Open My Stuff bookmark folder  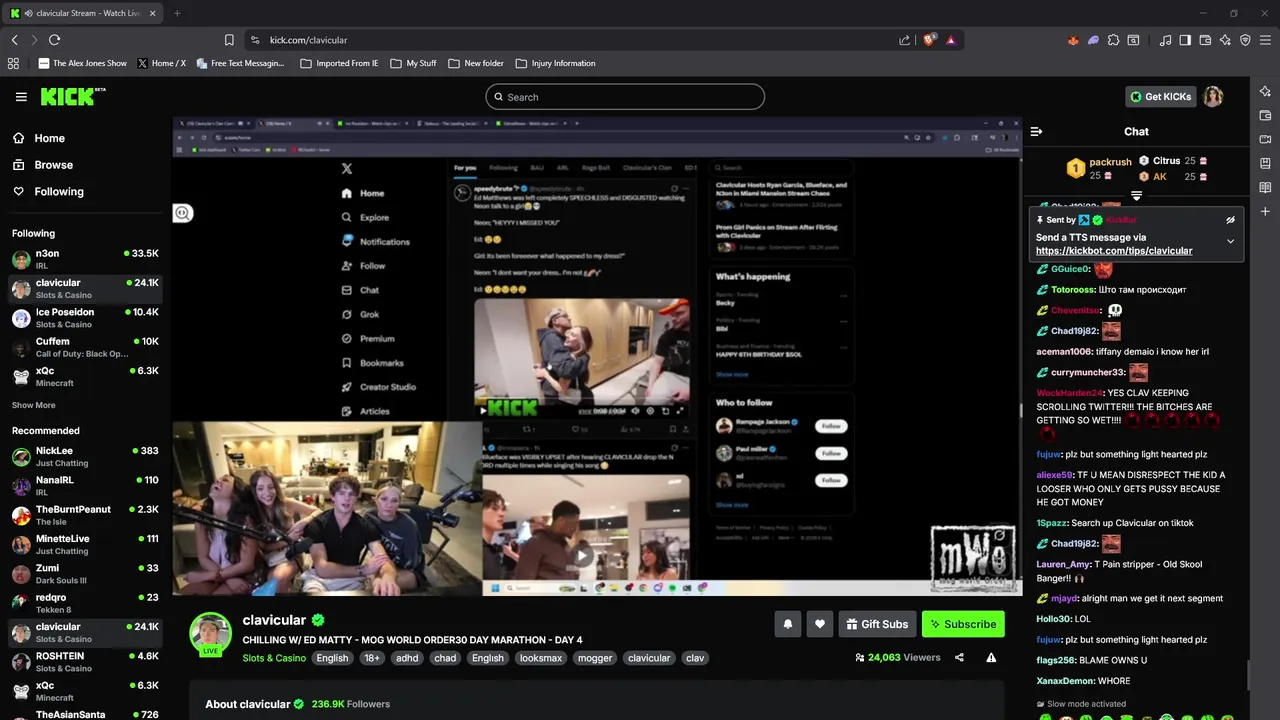click(x=413, y=63)
